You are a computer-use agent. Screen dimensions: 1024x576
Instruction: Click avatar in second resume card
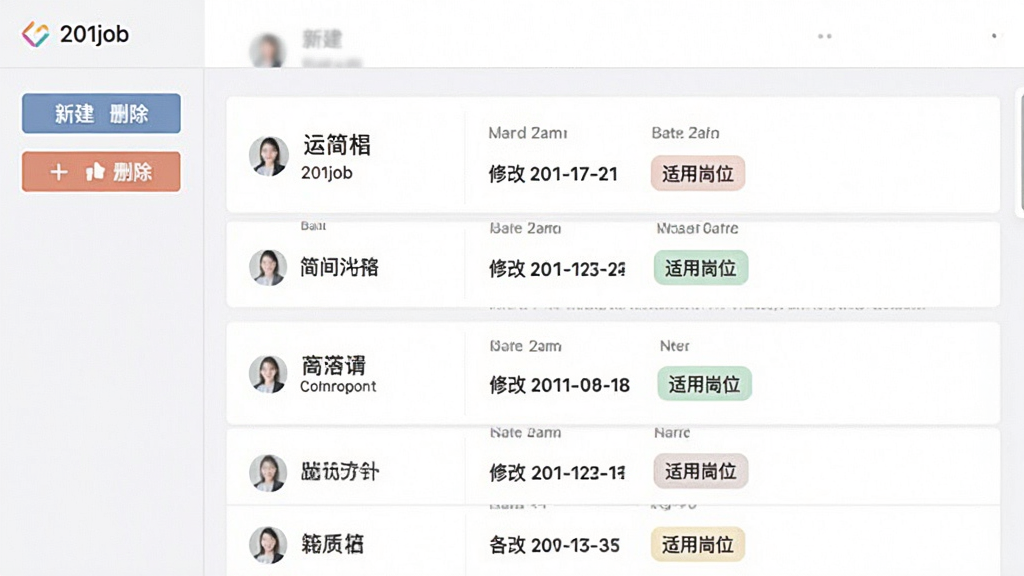coord(268,267)
